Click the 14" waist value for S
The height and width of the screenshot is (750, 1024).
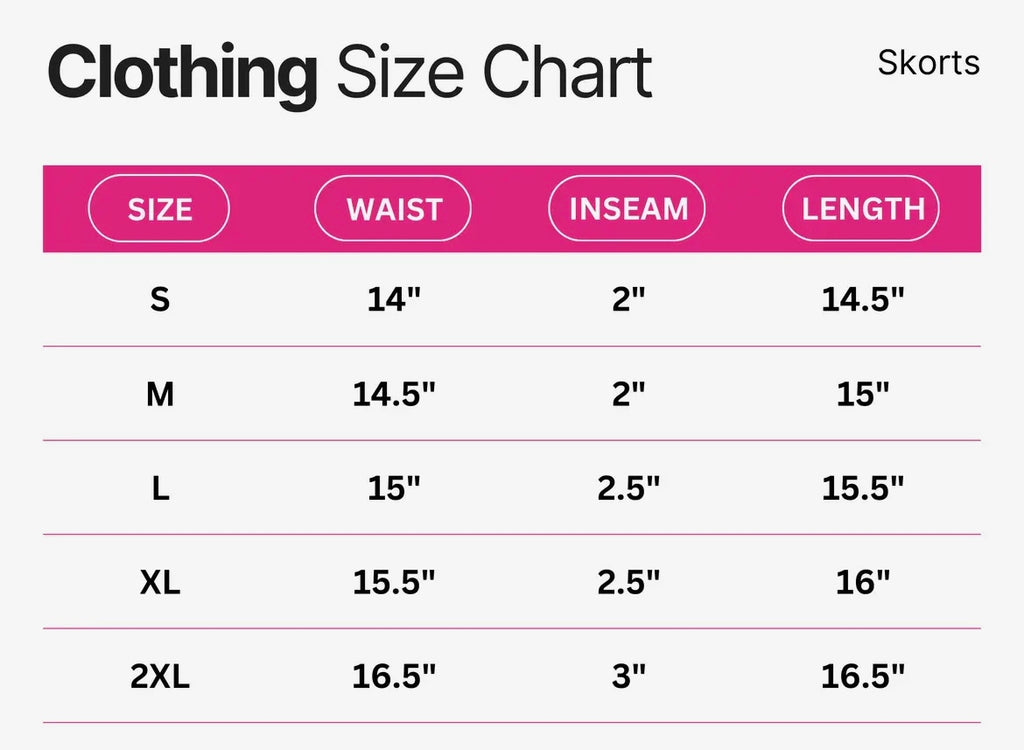click(394, 300)
